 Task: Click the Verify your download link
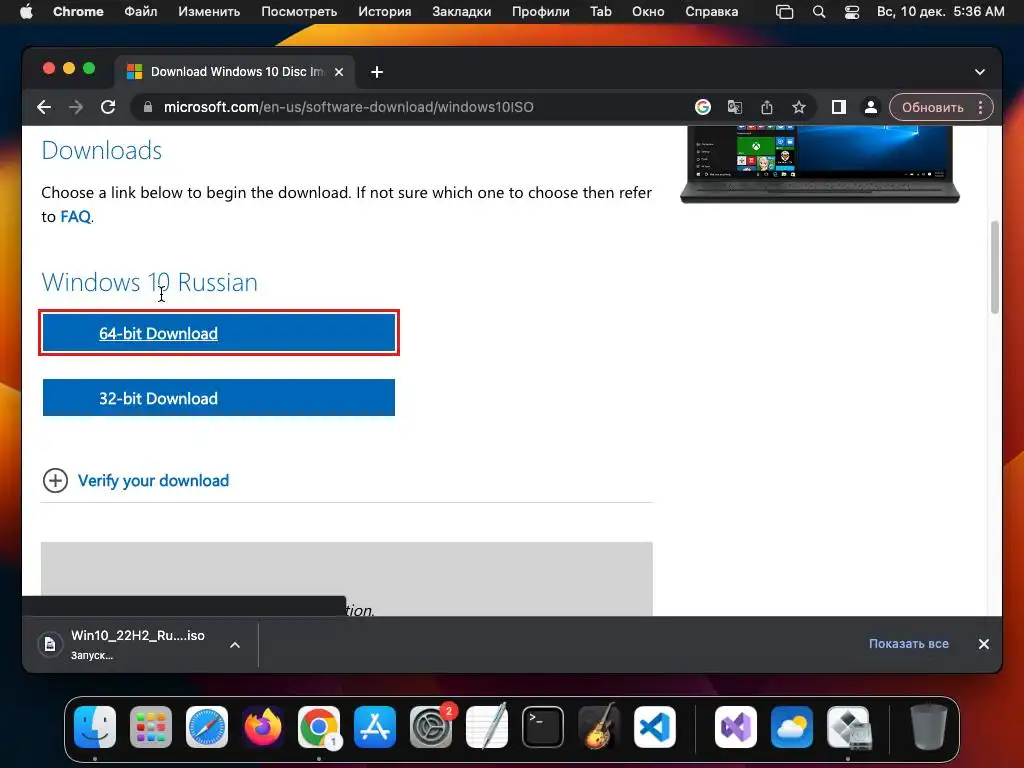(x=153, y=481)
